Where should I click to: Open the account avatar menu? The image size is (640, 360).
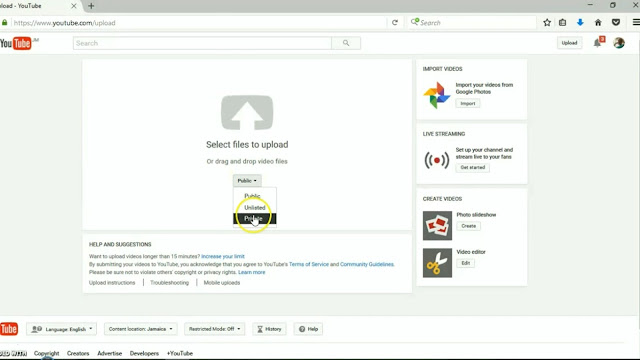tap(619, 43)
